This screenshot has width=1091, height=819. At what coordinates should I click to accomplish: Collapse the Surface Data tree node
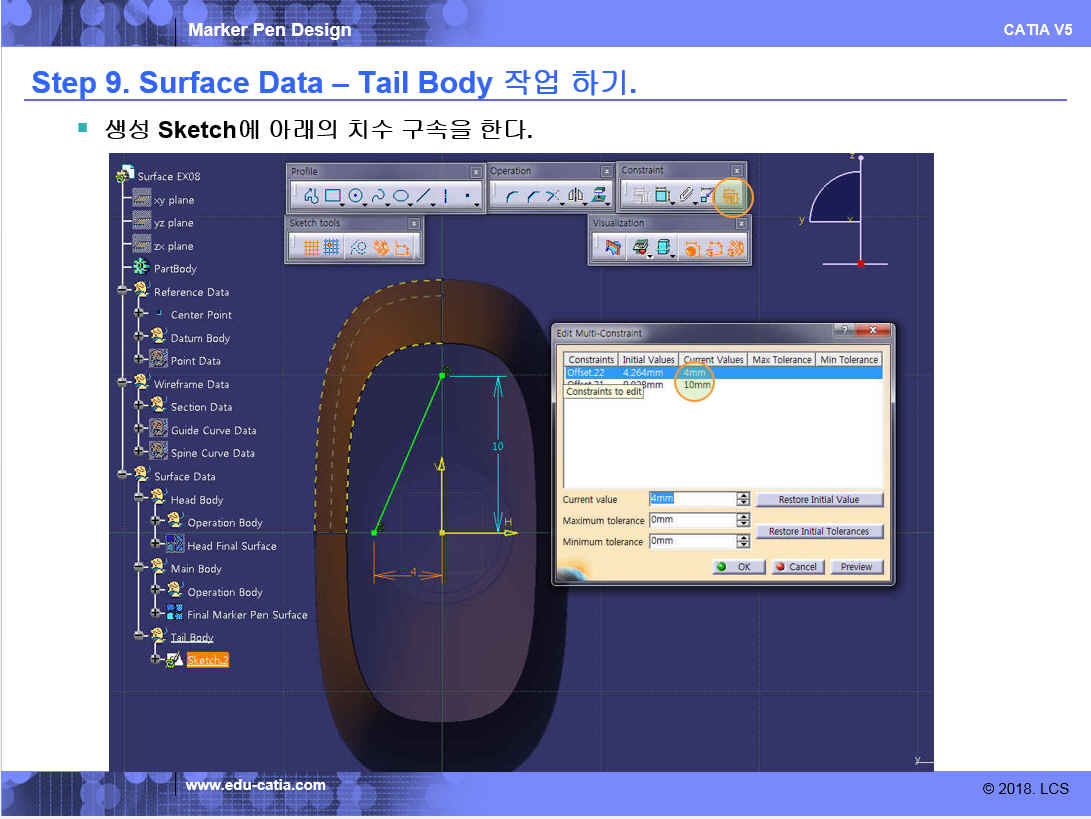(x=123, y=476)
